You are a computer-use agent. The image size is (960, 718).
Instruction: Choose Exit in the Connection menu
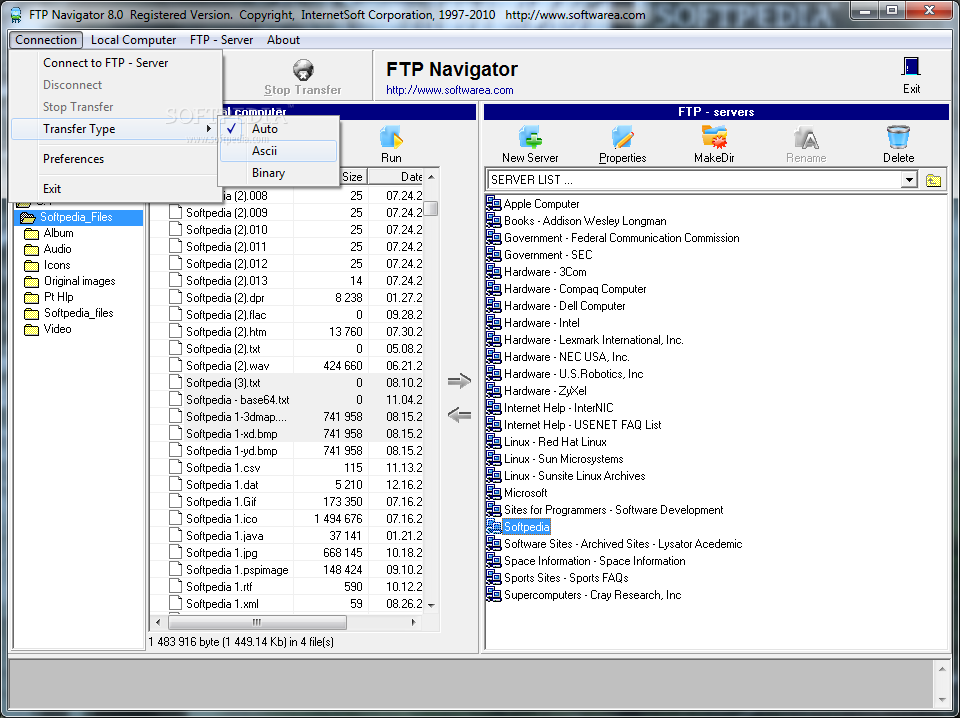115,189
